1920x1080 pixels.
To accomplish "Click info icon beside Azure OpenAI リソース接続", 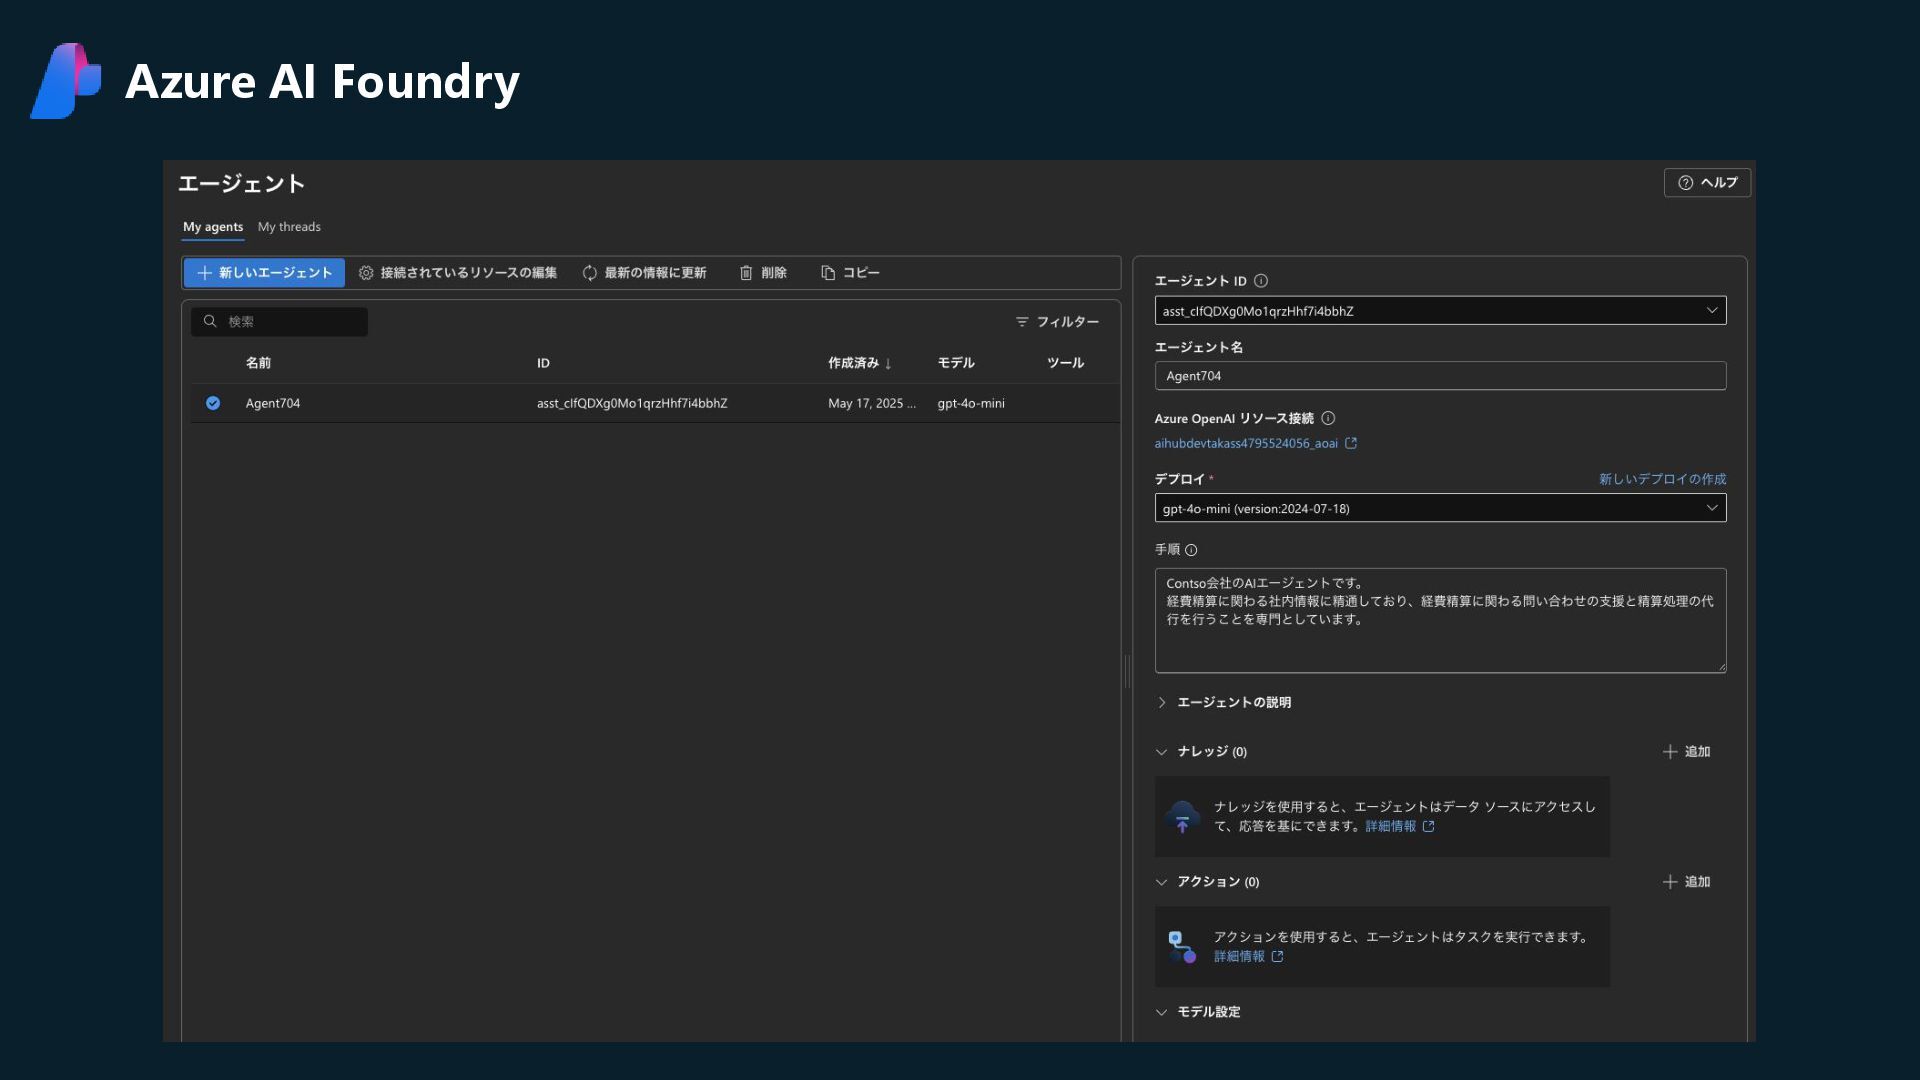I will (x=1328, y=419).
